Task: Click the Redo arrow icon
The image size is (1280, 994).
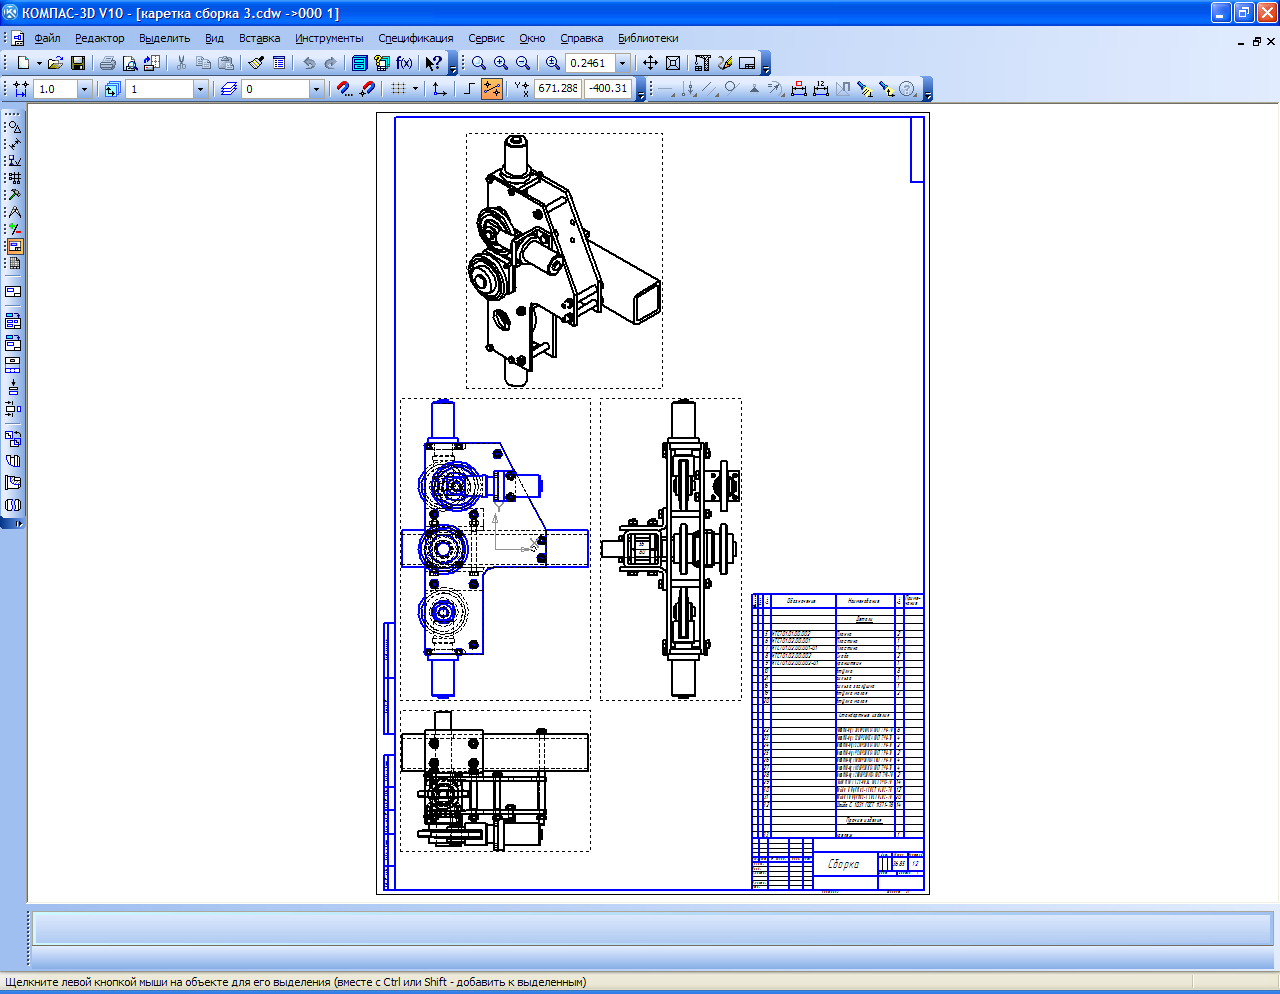Action: tap(331, 63)
